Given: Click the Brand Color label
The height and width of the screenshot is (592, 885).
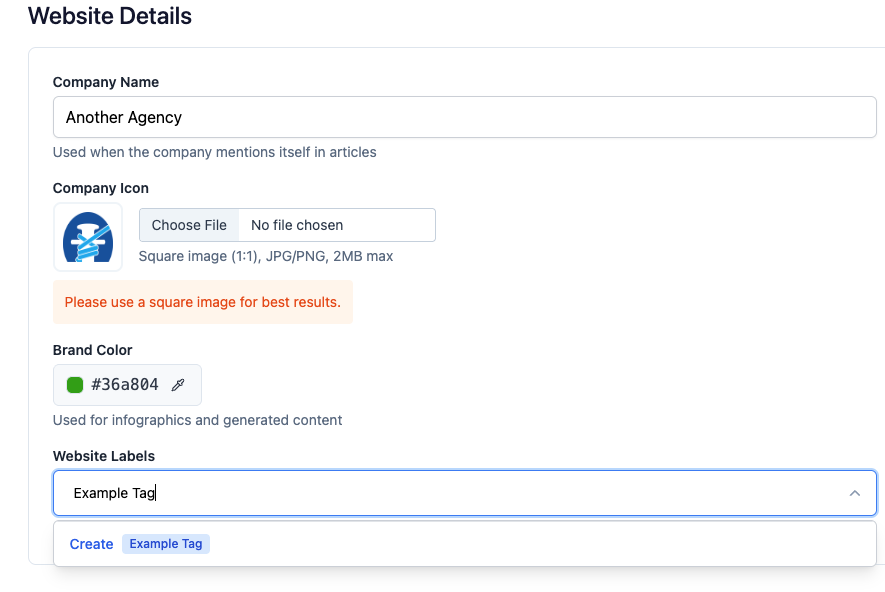Looking at the screenshot, I should tap(93, 350).
